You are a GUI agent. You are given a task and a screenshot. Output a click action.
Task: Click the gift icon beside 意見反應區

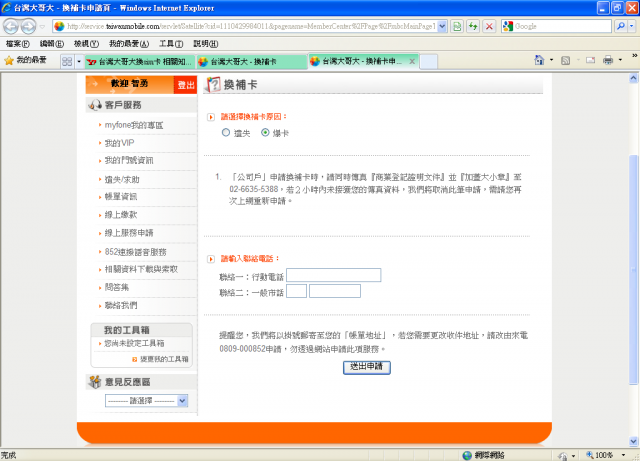[x=95, y=382]
